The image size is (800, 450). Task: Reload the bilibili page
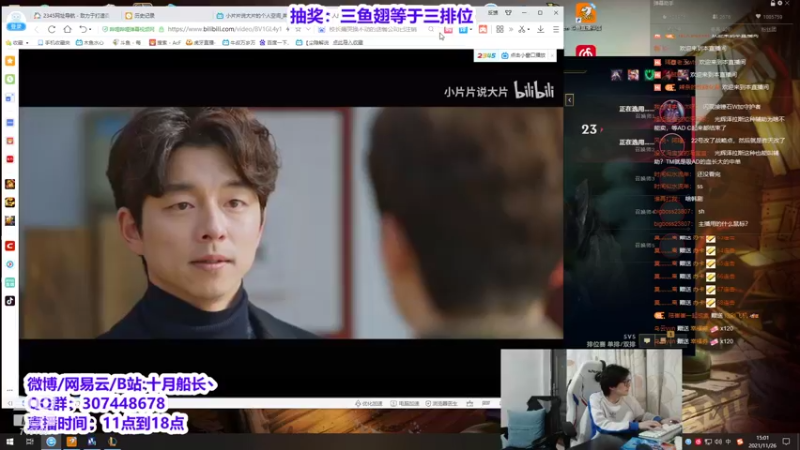52,29
